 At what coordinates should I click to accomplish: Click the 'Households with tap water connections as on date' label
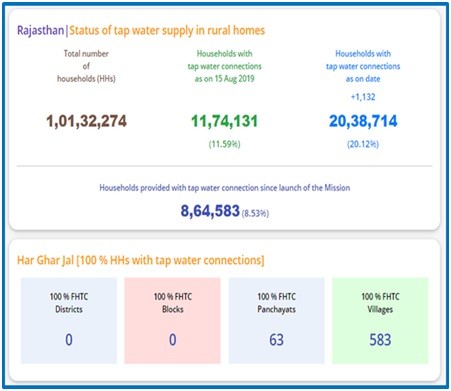pyautogui.click(x=363, y=66)
